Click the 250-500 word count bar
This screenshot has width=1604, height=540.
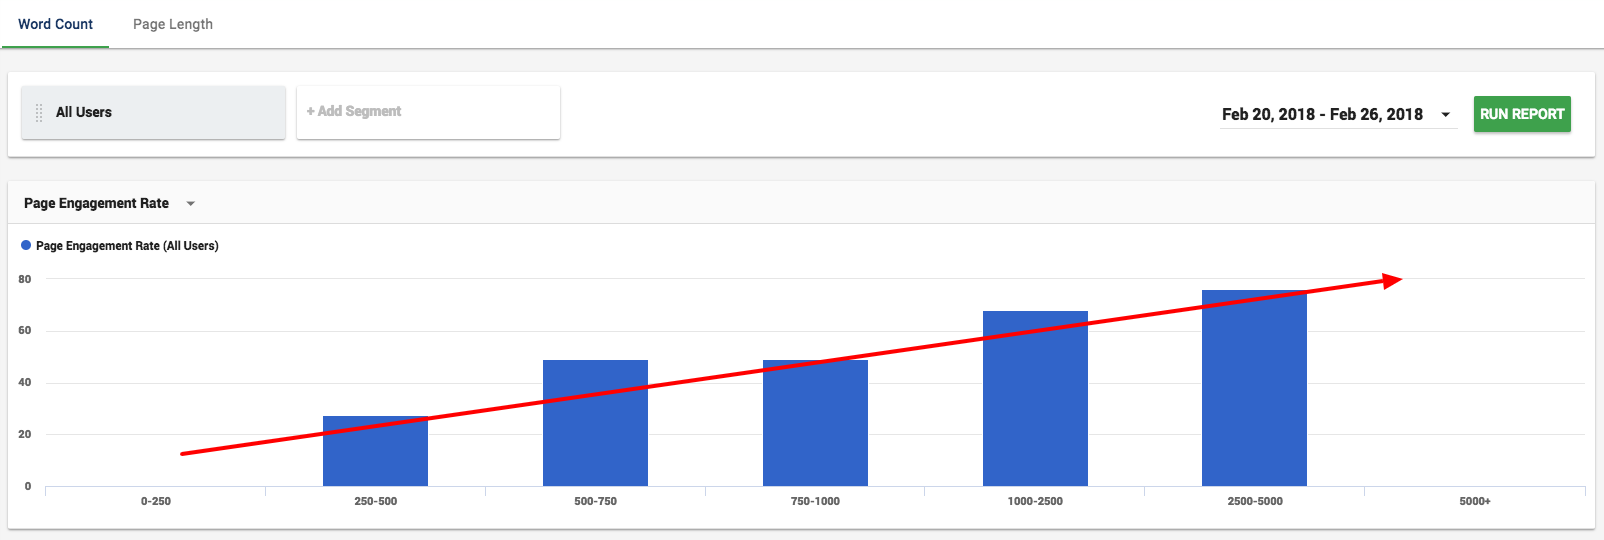[375, 451]
